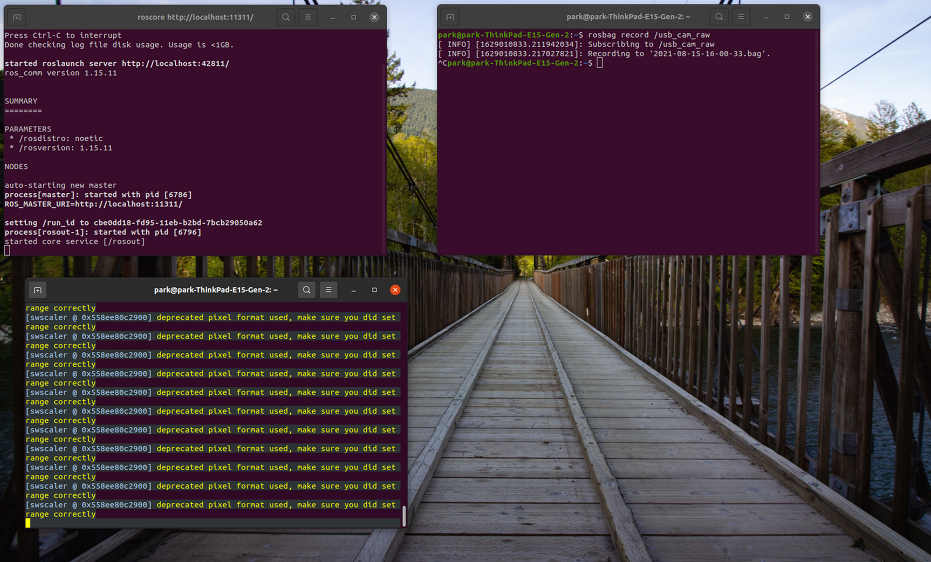Click 'setting /run_id to' line
The width and height of the screenshot is (931, 562).
point(134,223)
